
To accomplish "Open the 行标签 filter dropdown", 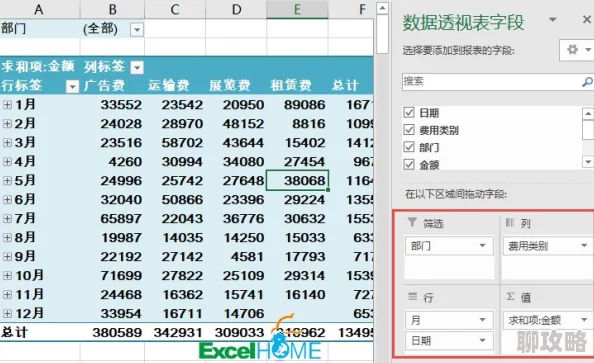I will (x=72, y=86).
